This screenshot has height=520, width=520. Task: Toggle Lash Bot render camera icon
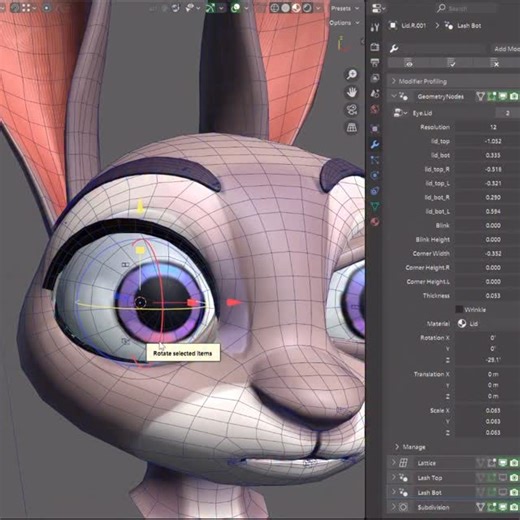514,492
